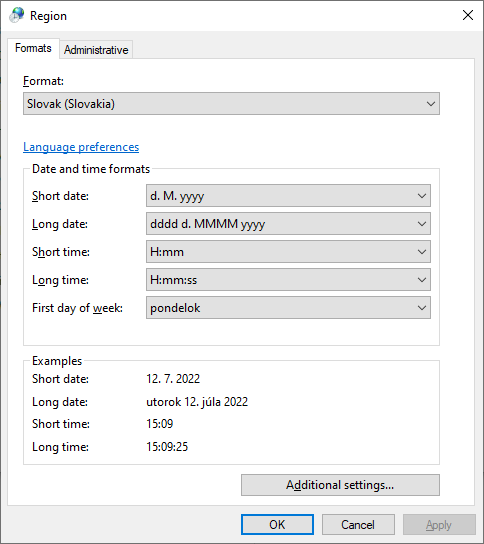The image size is (484, 544).
Task: Click the Long time example value 15:09:25
Action: point(167,447)
